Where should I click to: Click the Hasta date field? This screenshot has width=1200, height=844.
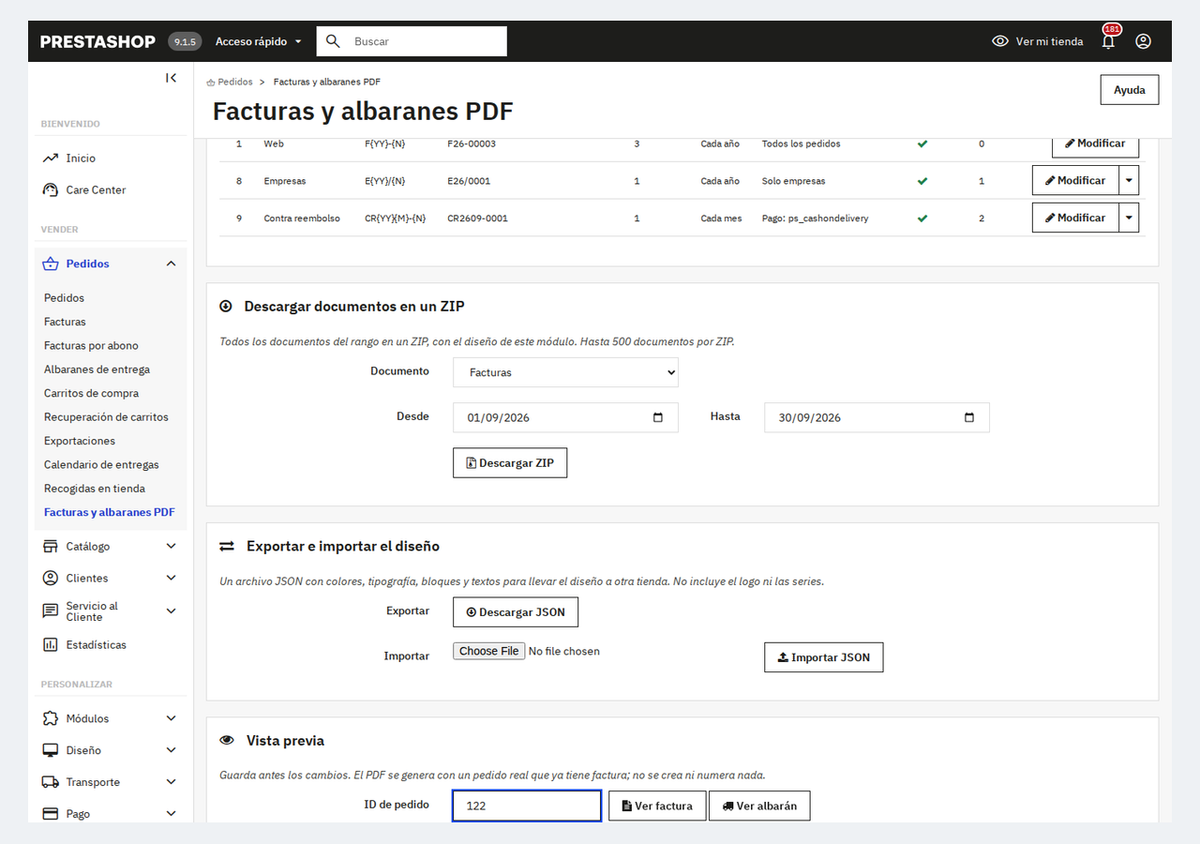[x=877, y=418]
